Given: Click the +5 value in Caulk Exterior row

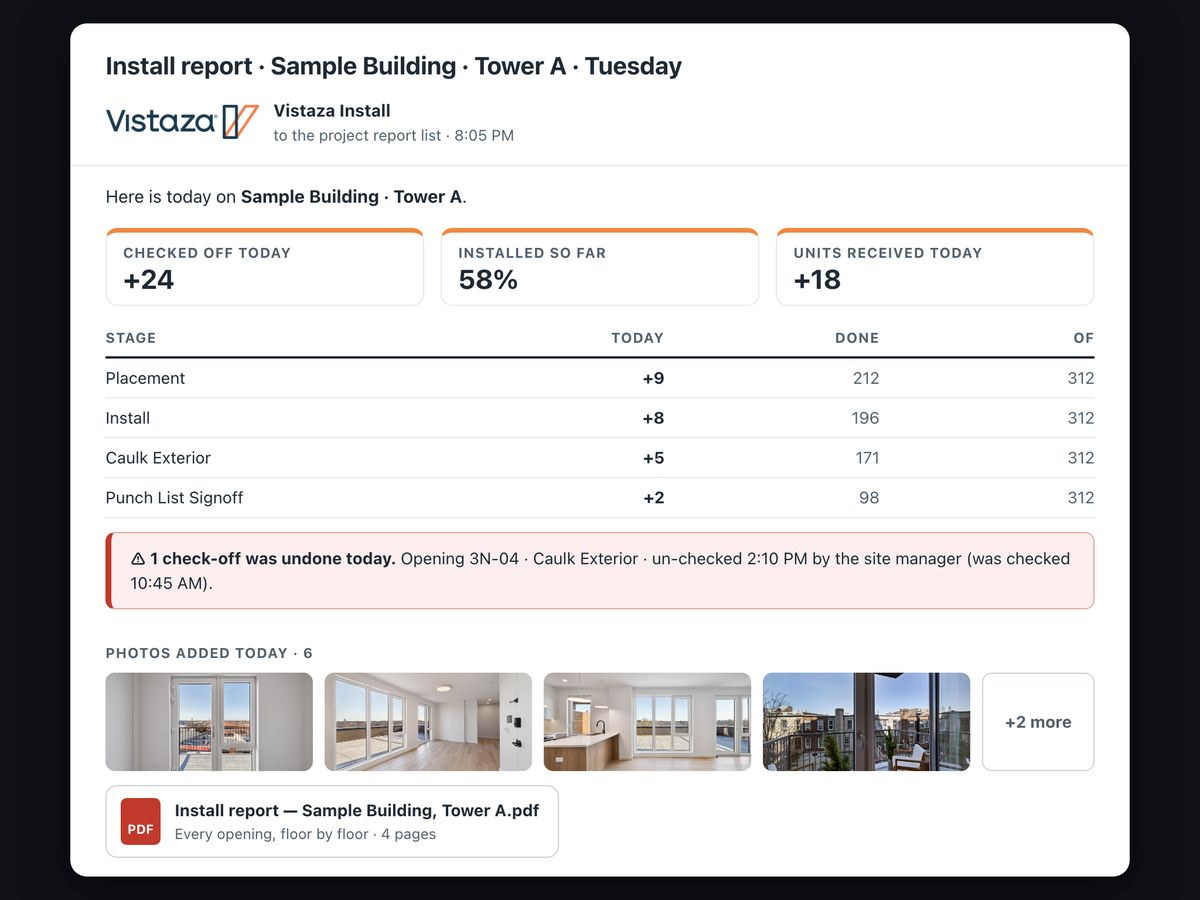Looking at the screenshot, I should tap(653, 458).
